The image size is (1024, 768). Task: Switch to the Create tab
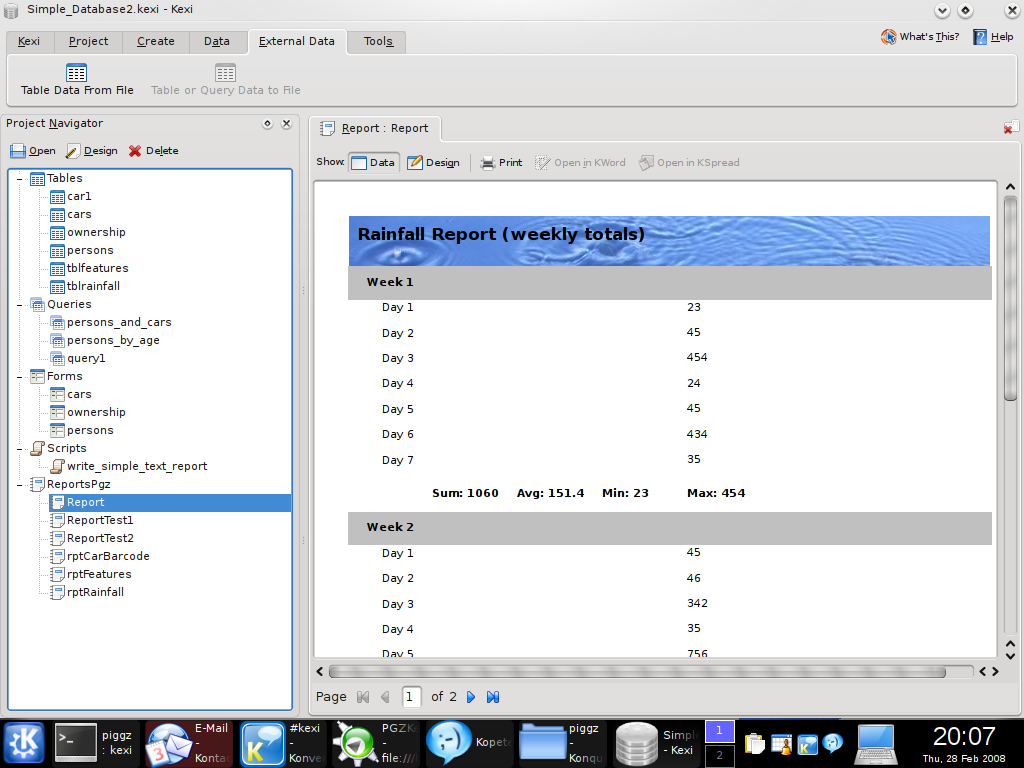click(x=156, y=42)
